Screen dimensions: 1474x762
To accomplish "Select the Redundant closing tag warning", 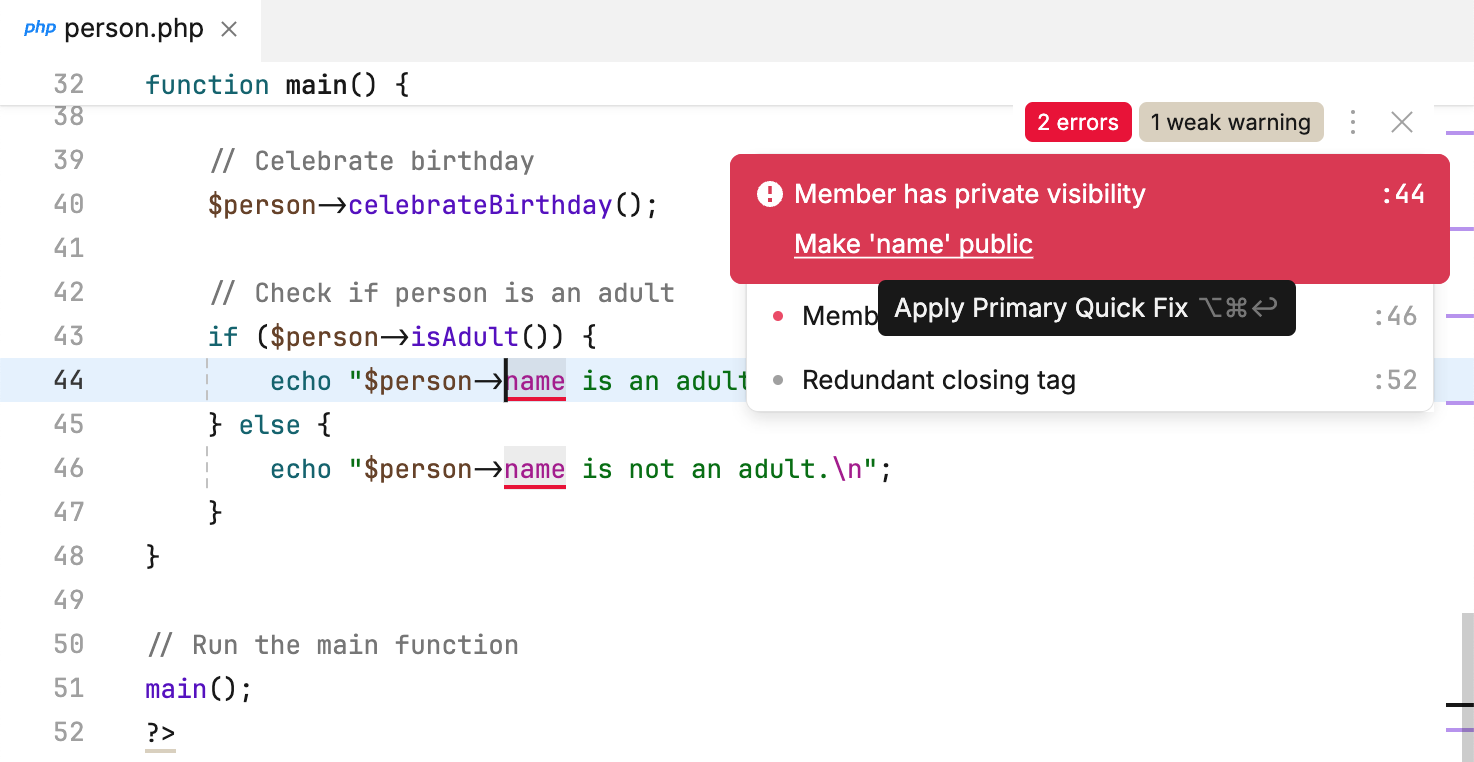I will [938, 380].
